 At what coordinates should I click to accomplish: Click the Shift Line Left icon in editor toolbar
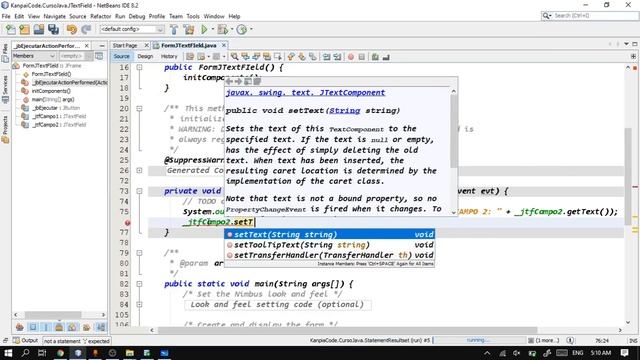coord(327,57)
